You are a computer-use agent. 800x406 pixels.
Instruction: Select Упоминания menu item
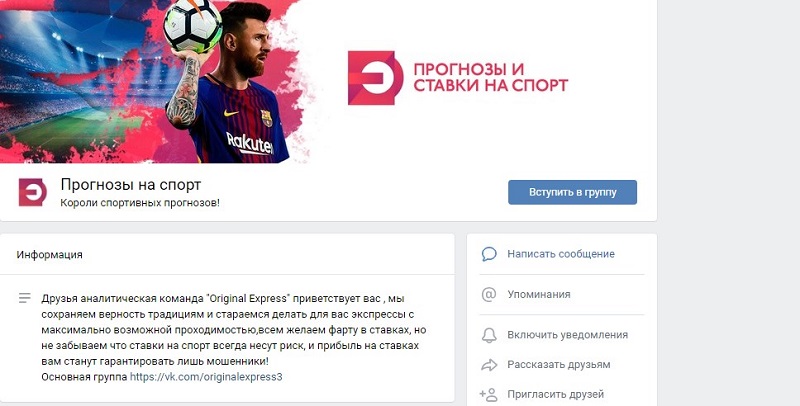539,294
